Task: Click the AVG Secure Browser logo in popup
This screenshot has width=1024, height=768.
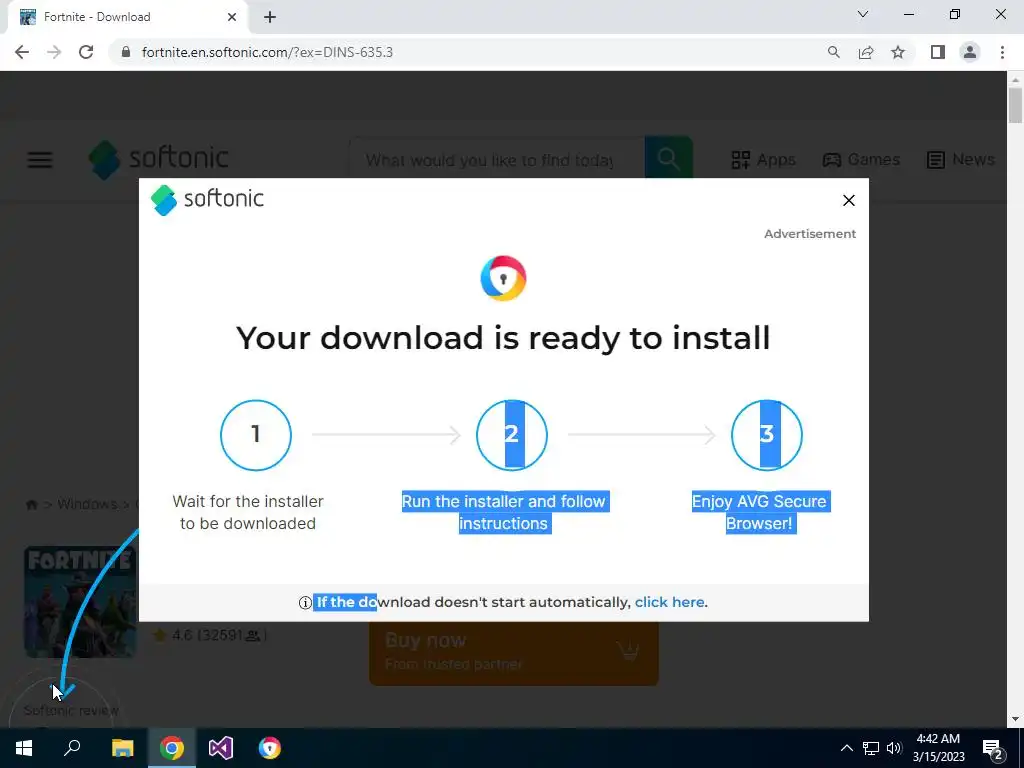Action: pyautogui.click(x=503, y=278)
